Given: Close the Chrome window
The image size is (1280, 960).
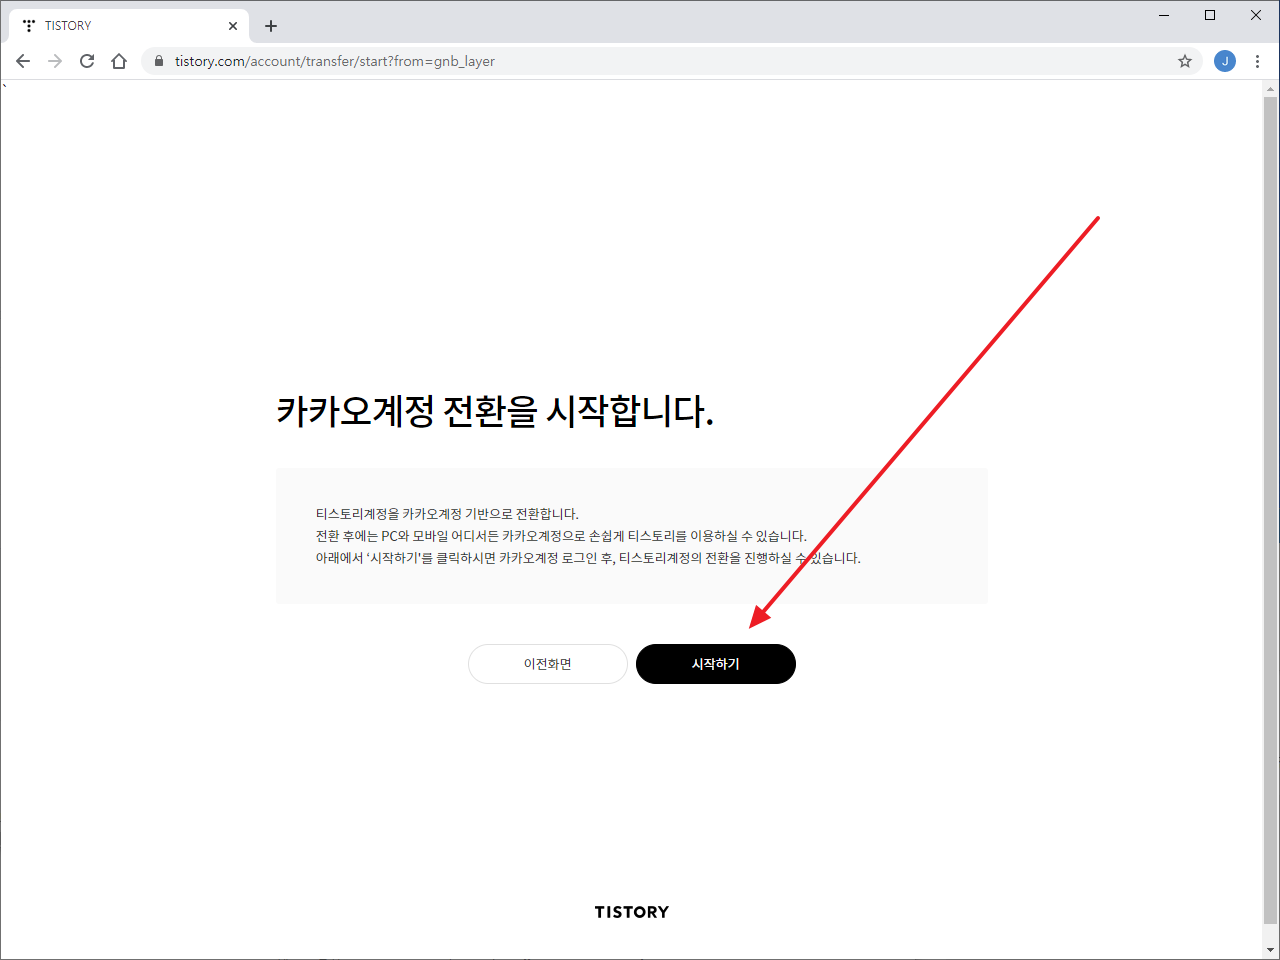Looking at the screenshot, I should coord(1256,15).
